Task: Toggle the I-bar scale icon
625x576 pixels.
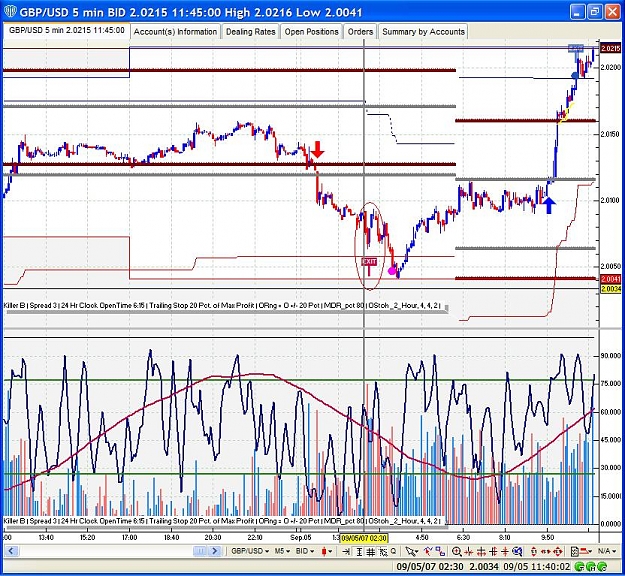Action: 359,551
